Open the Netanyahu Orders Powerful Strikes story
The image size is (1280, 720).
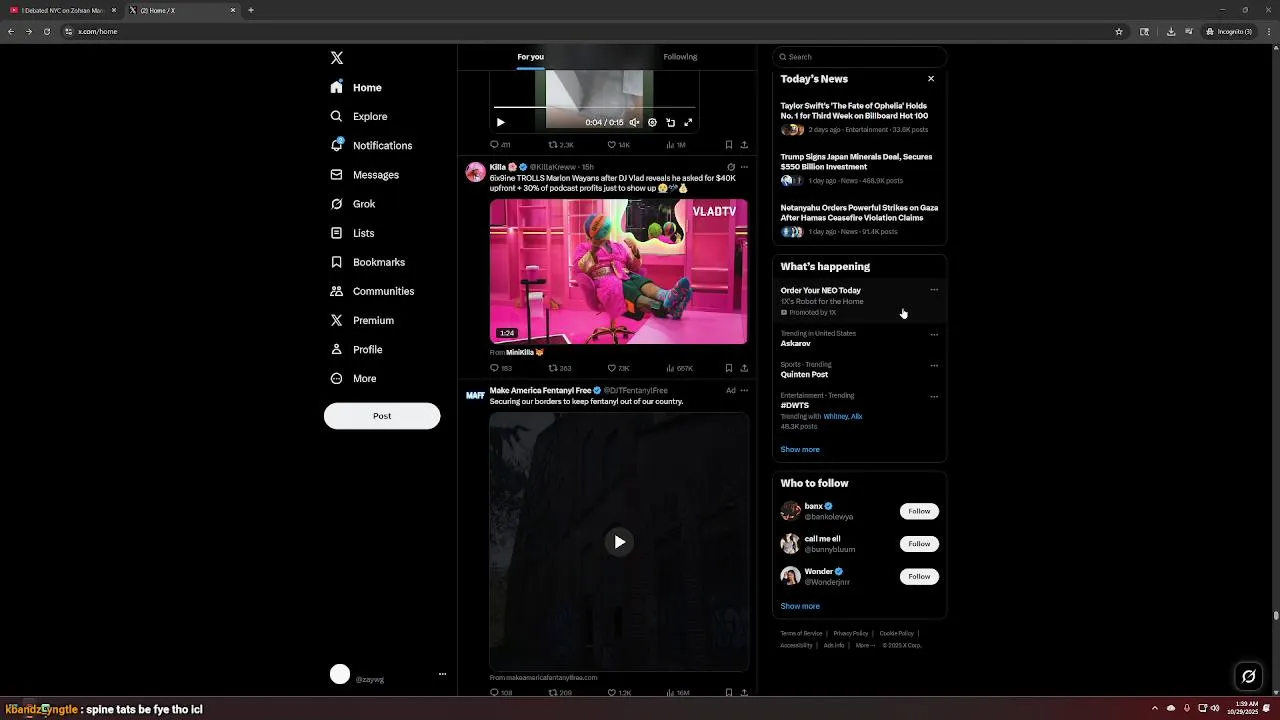[858, 219]
